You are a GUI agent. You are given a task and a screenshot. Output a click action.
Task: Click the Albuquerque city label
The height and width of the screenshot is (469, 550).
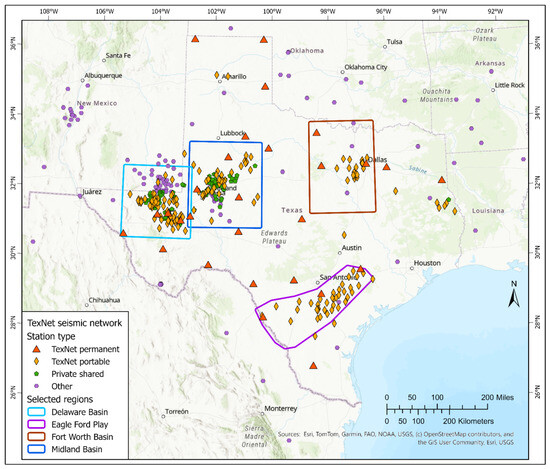point(103,75)
